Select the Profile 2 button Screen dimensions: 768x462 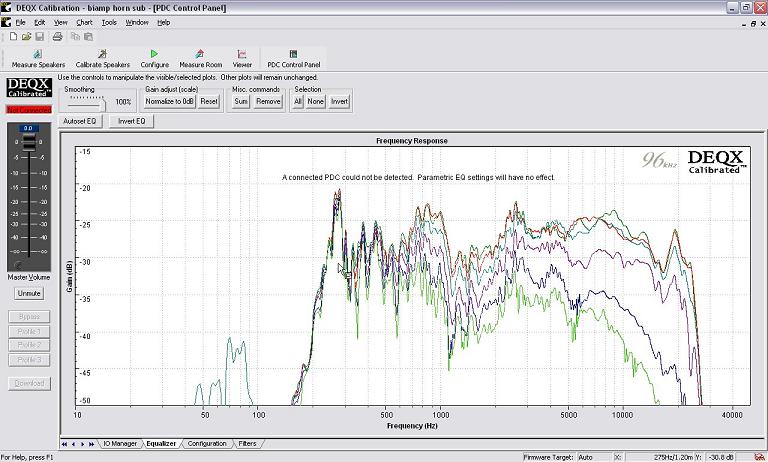click(29, 345)
